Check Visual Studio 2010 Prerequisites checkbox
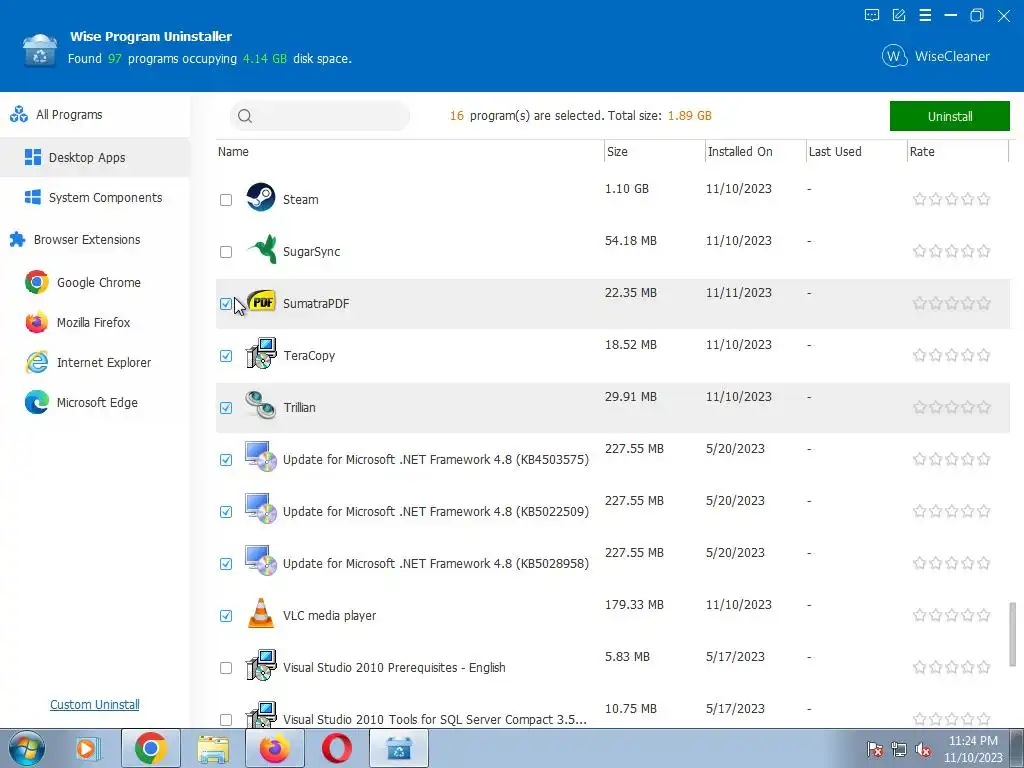 click(x=226, y=668)
